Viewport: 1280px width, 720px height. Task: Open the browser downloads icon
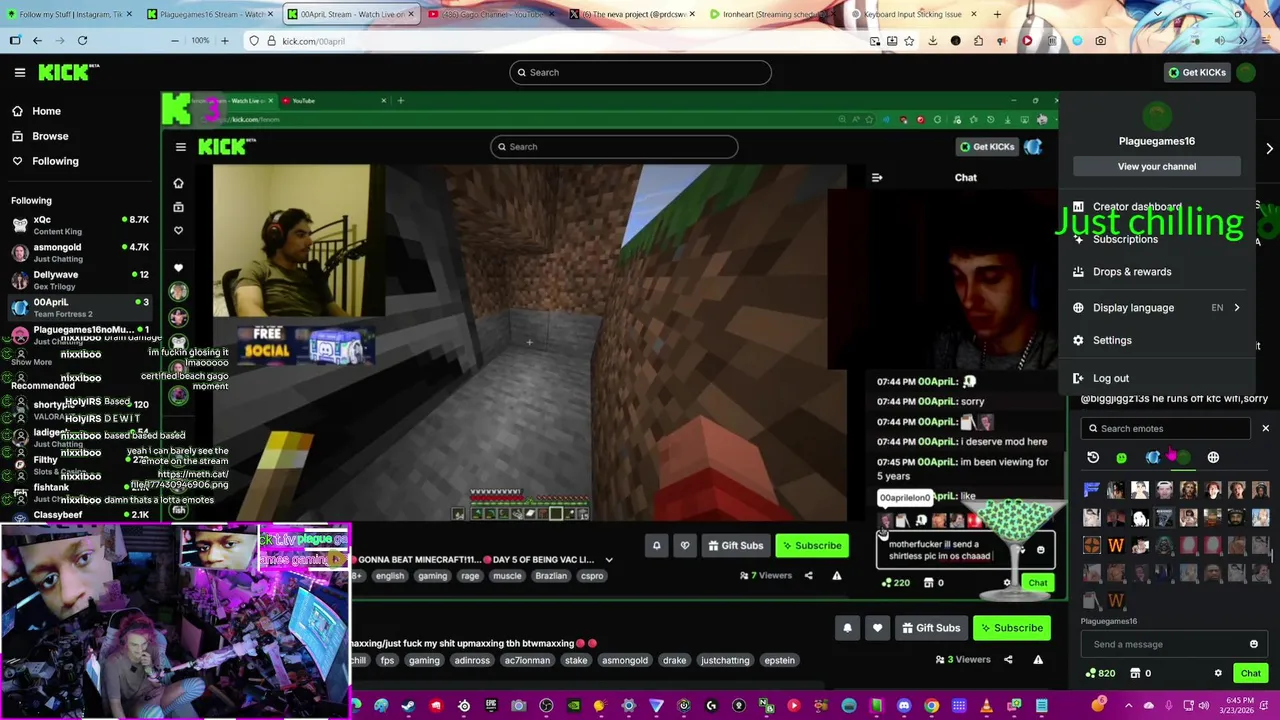(x=932, y=41)
